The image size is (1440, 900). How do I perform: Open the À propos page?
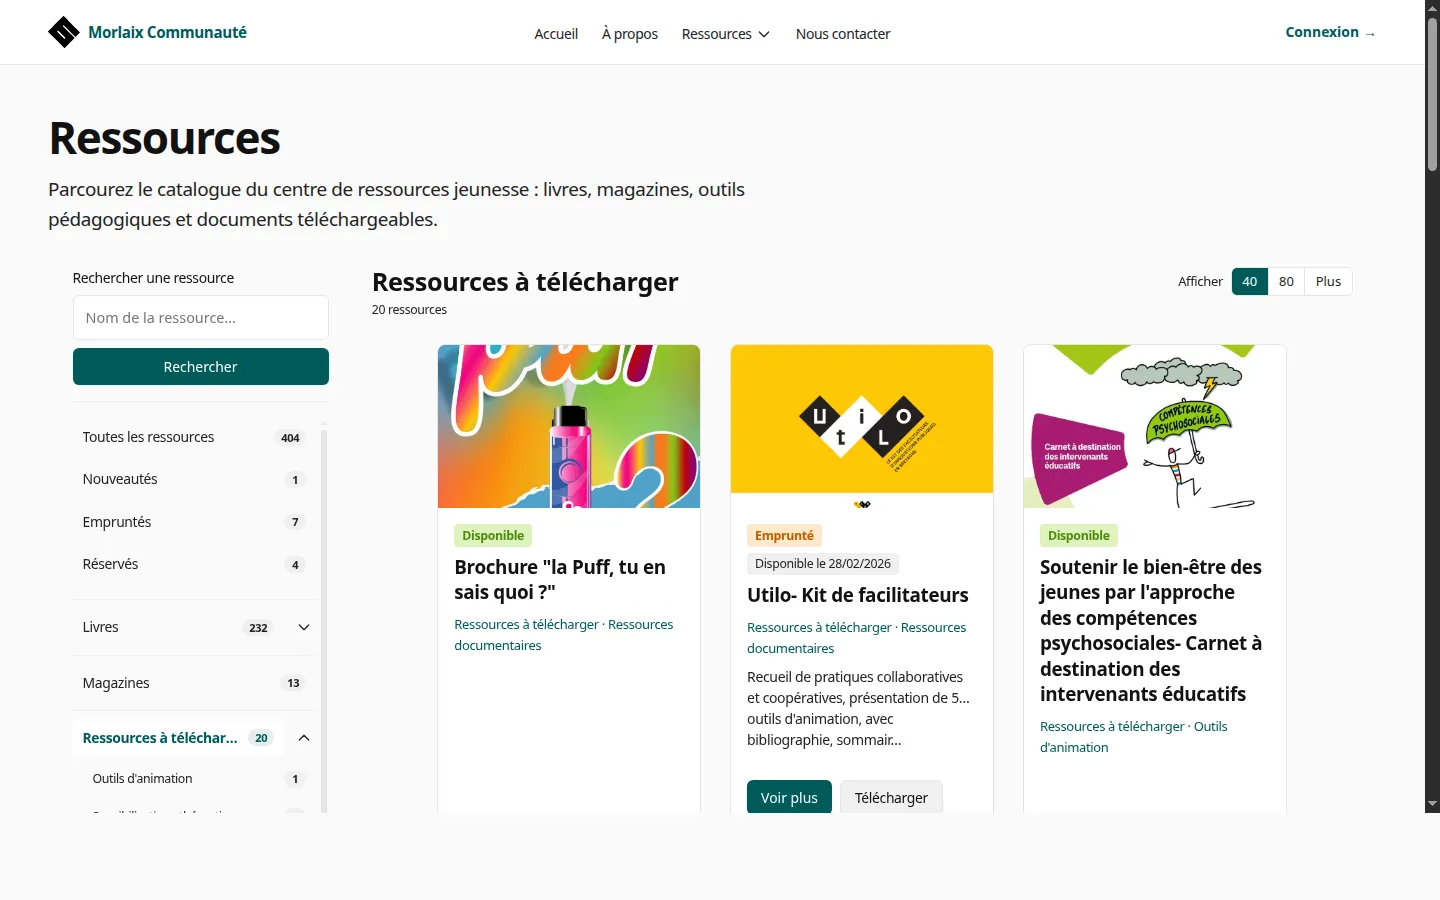[x=630, y=34]
